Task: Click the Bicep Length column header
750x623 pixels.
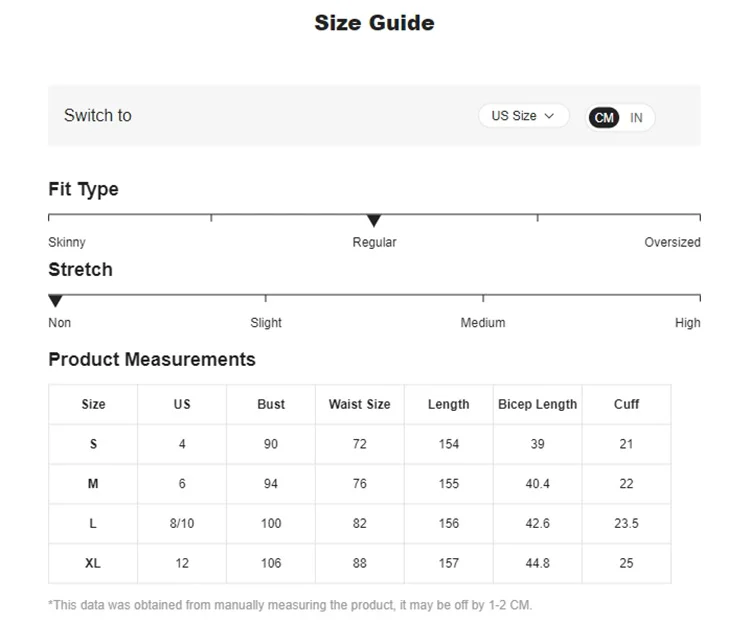Action: point(537,404)
